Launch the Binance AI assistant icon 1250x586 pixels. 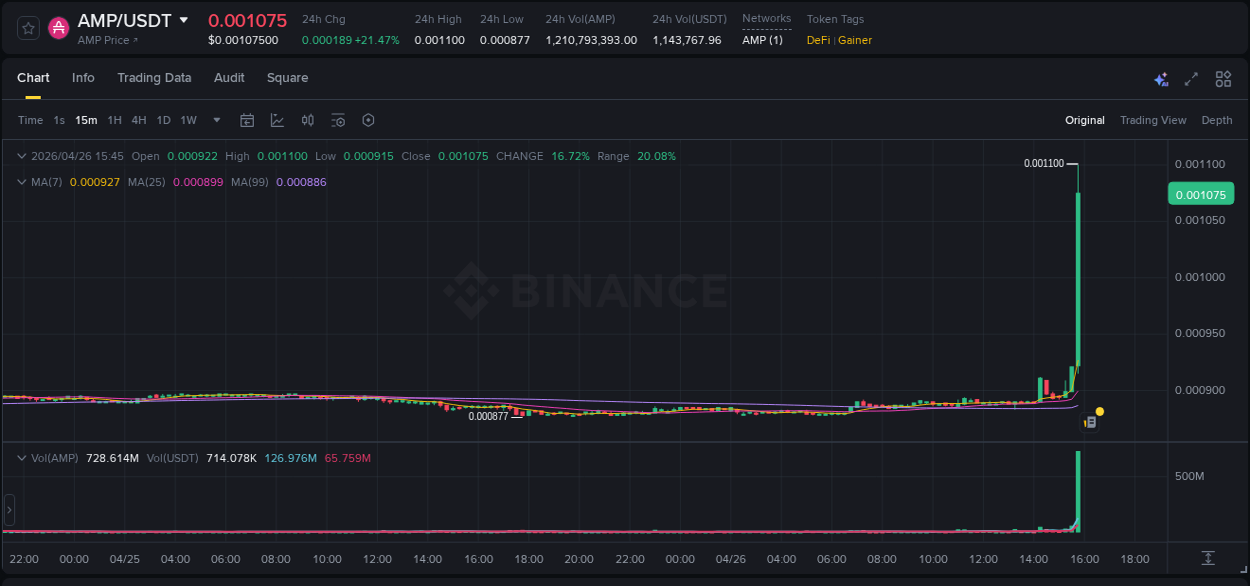coord(1160,78)
